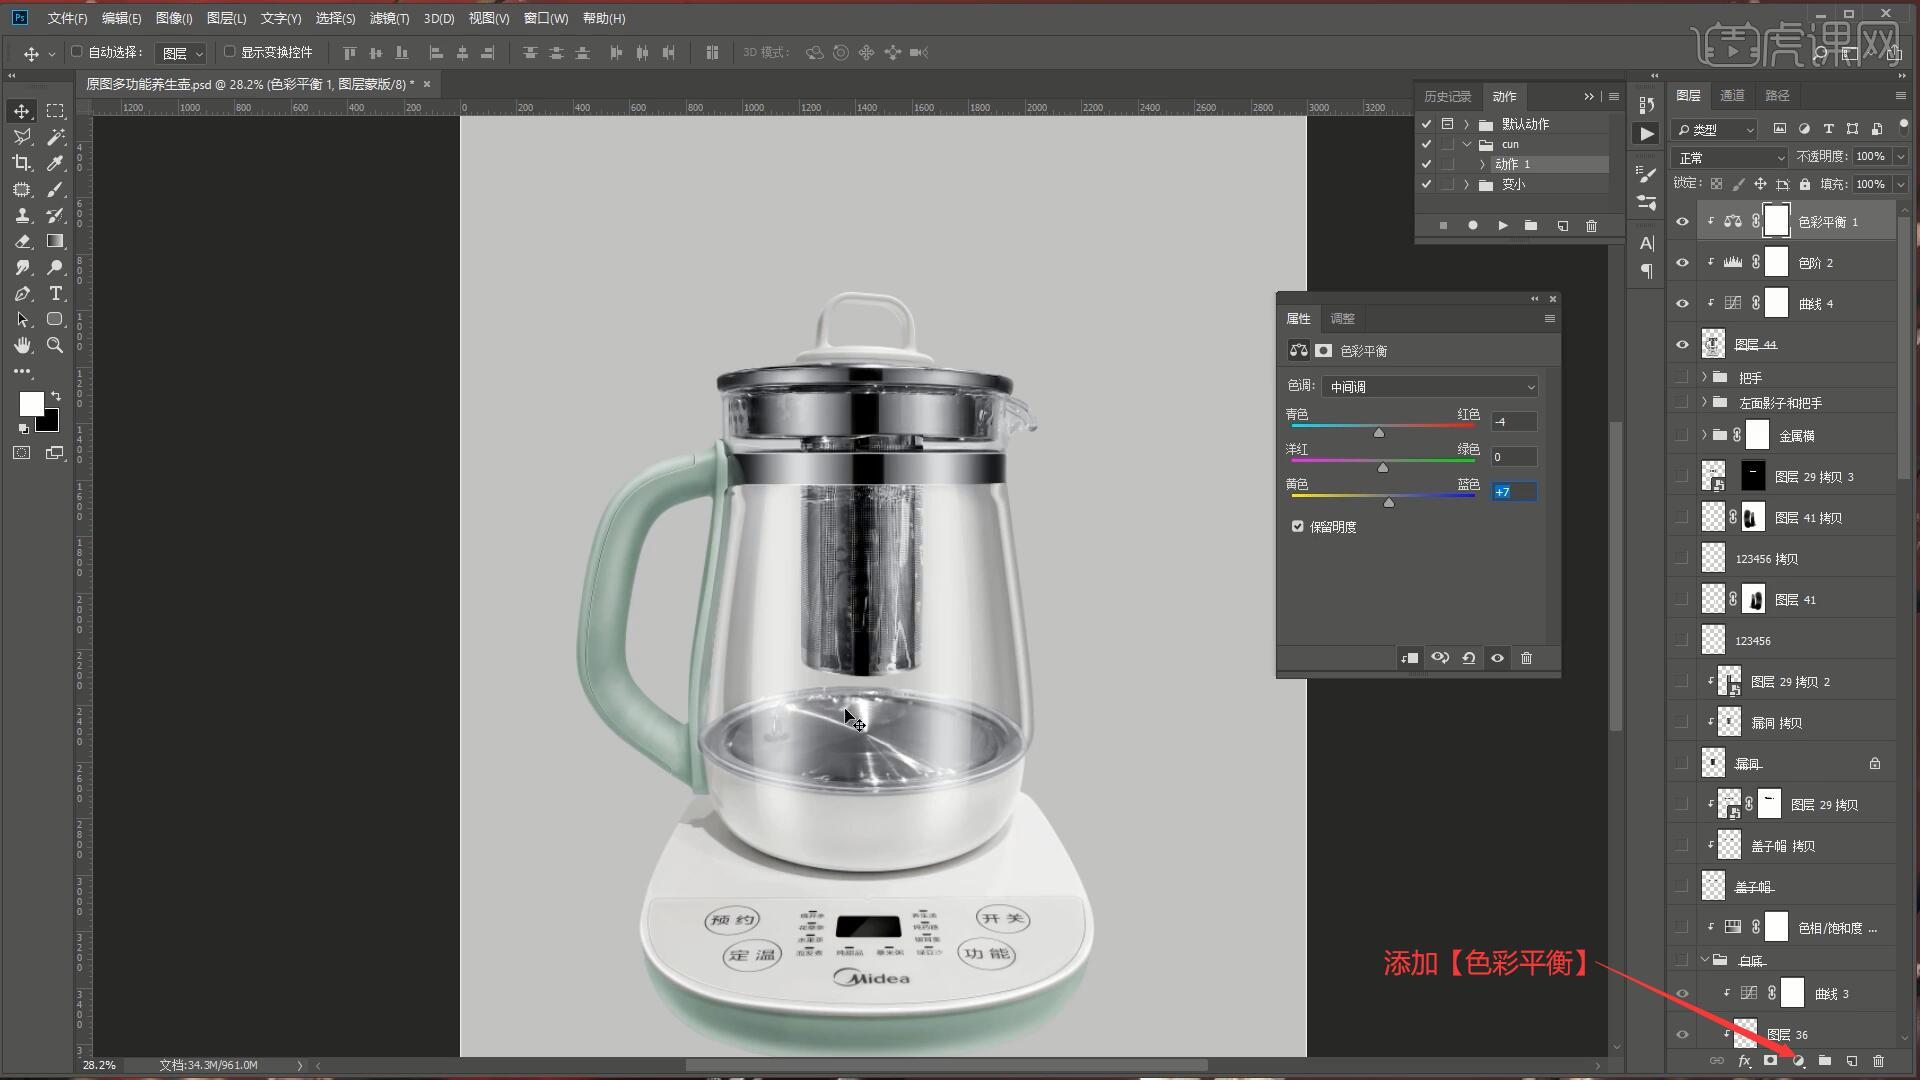The image size is (1920, 1080).
Task: Open the layer blend mode dropdown
Action: 1730,158
